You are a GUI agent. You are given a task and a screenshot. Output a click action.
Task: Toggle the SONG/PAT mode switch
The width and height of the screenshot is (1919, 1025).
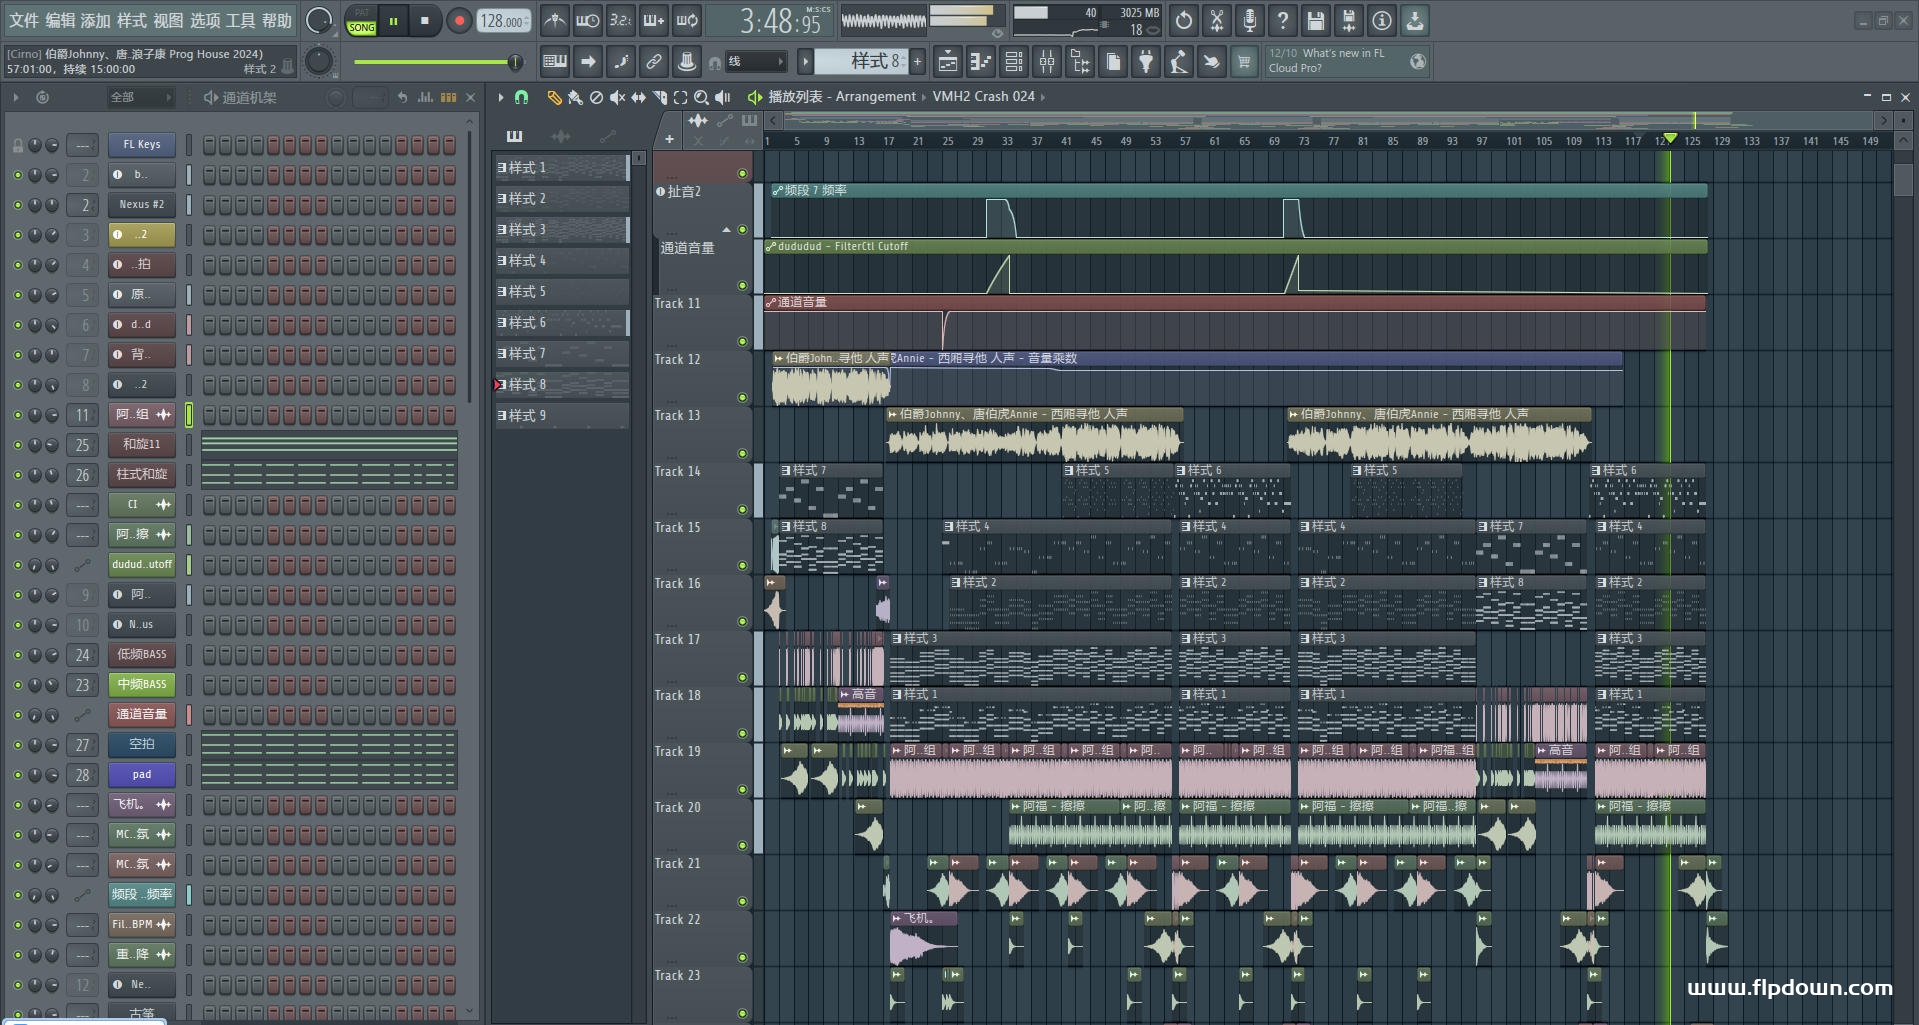[361, 21]
